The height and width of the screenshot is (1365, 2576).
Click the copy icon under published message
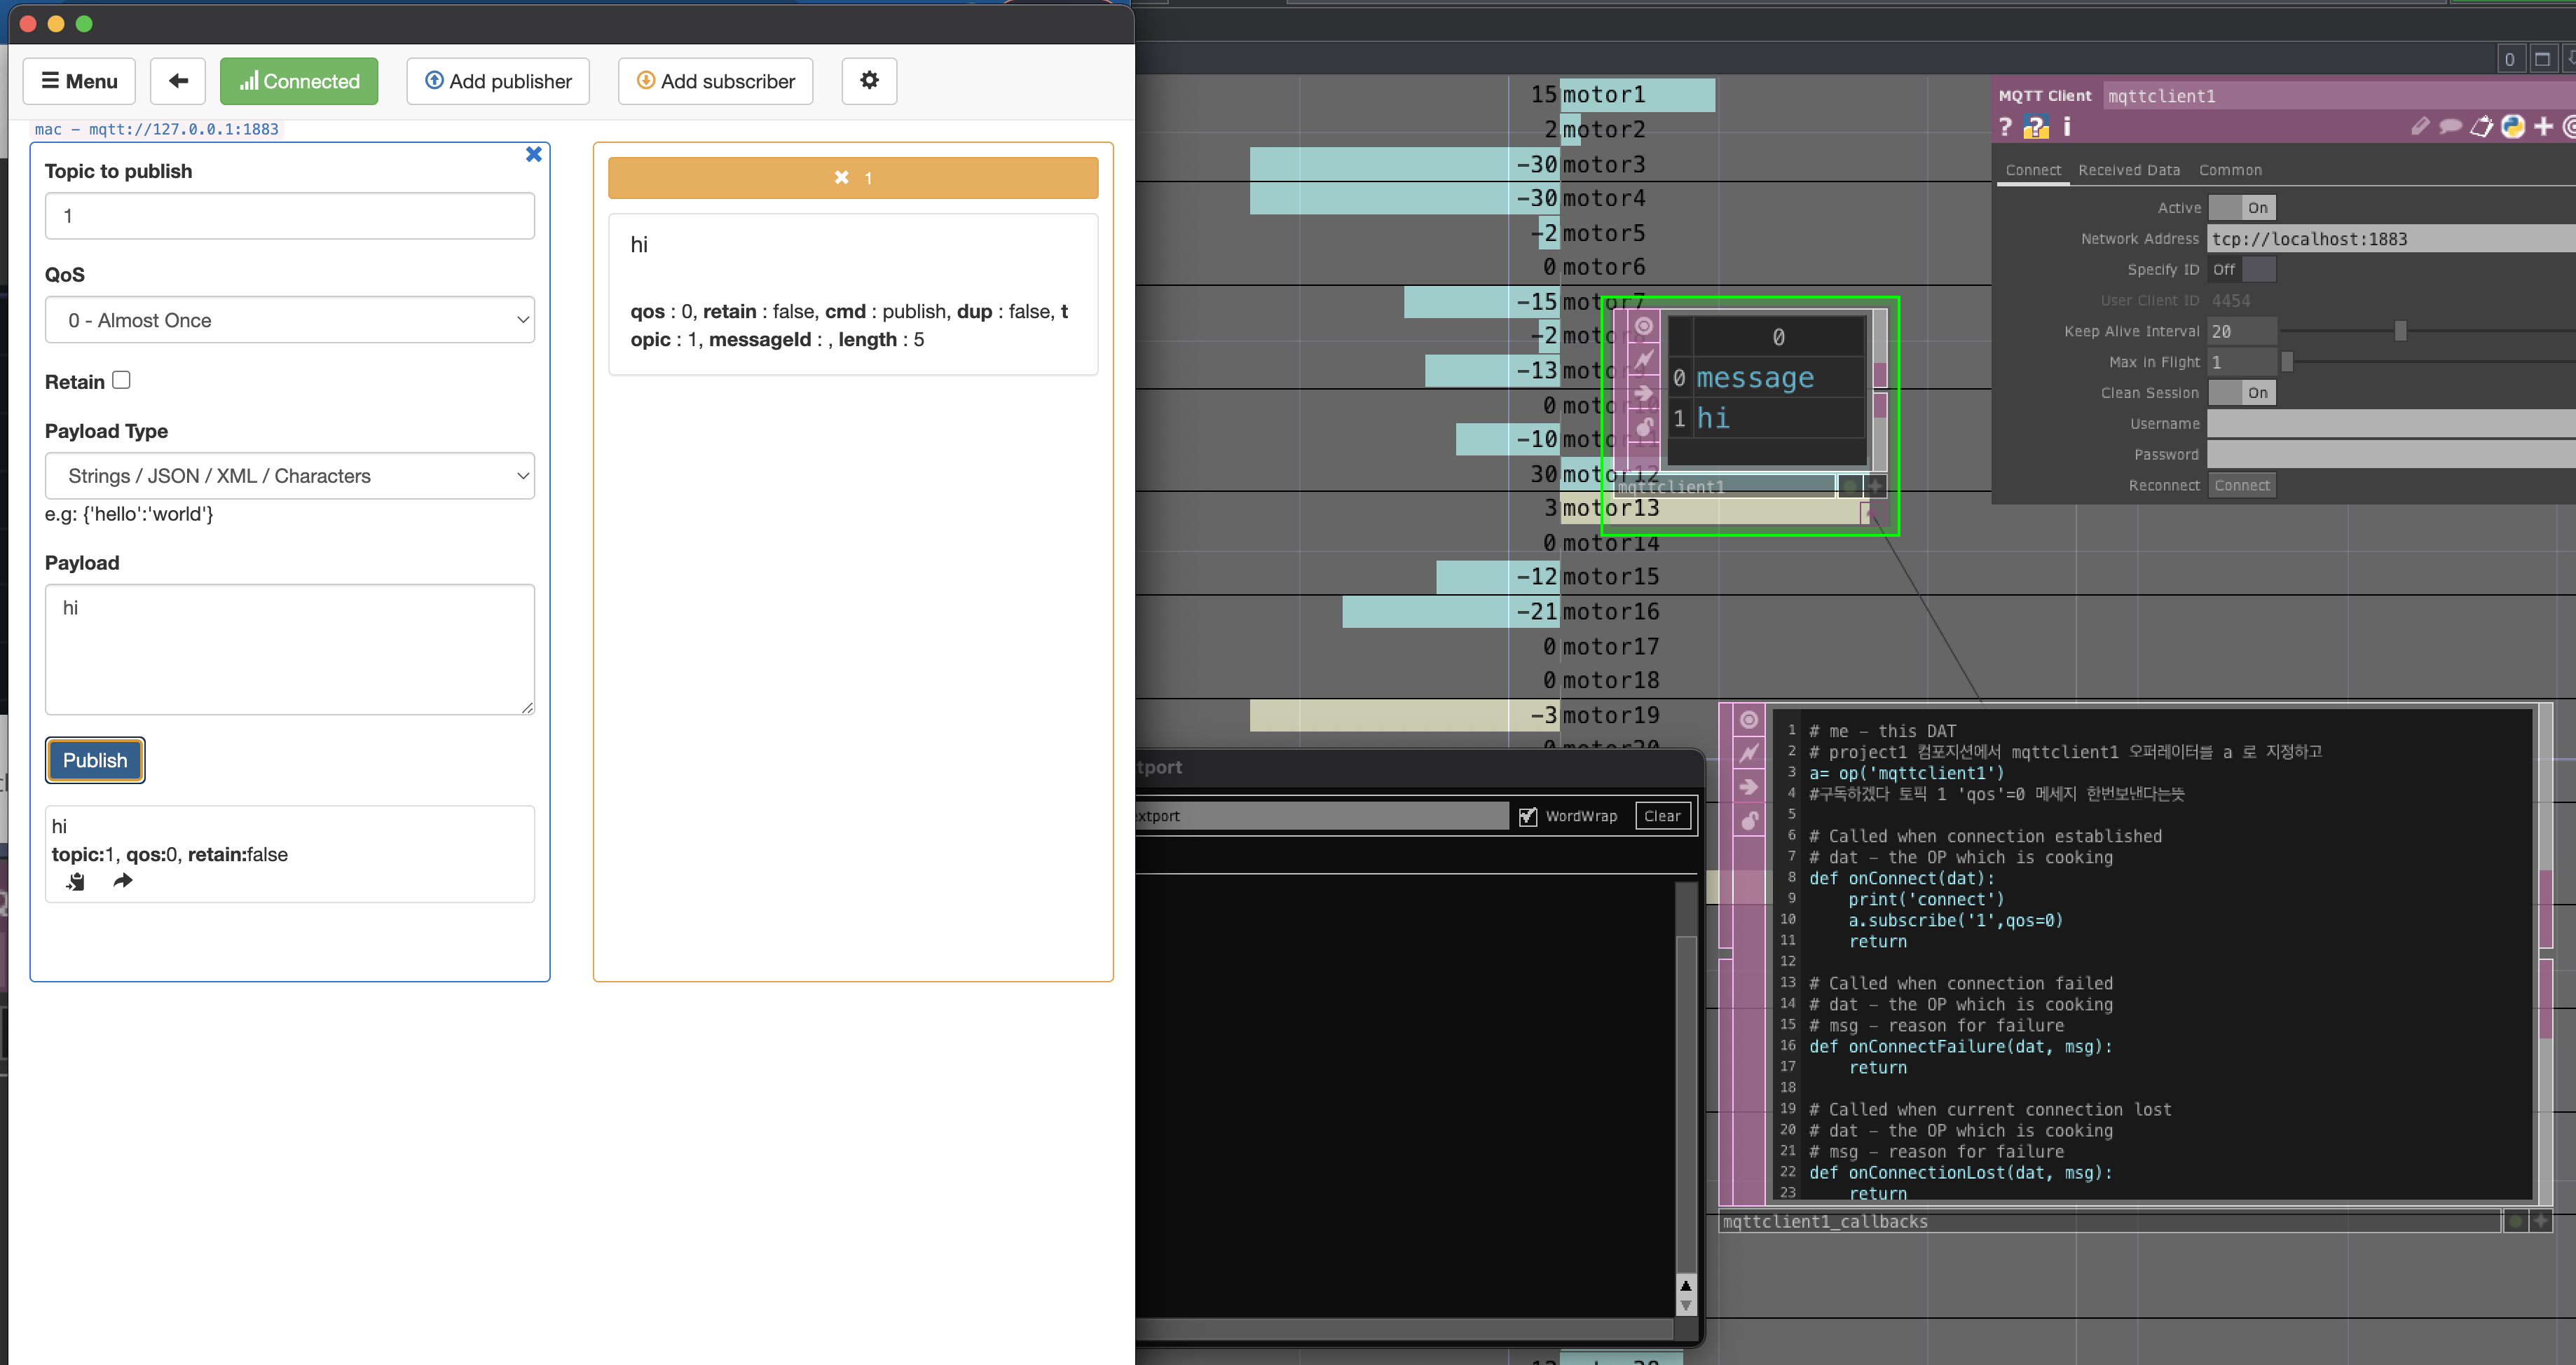point(76,881)
